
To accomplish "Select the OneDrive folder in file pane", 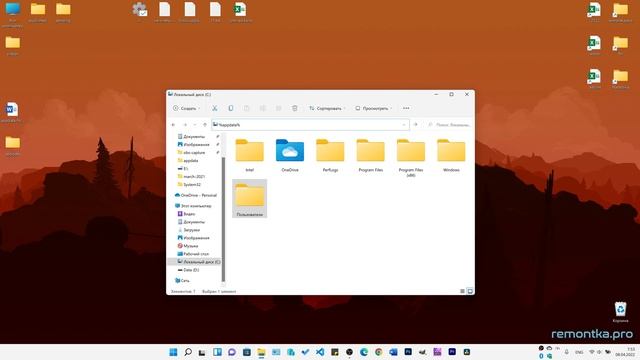I will tap(290, 155).
